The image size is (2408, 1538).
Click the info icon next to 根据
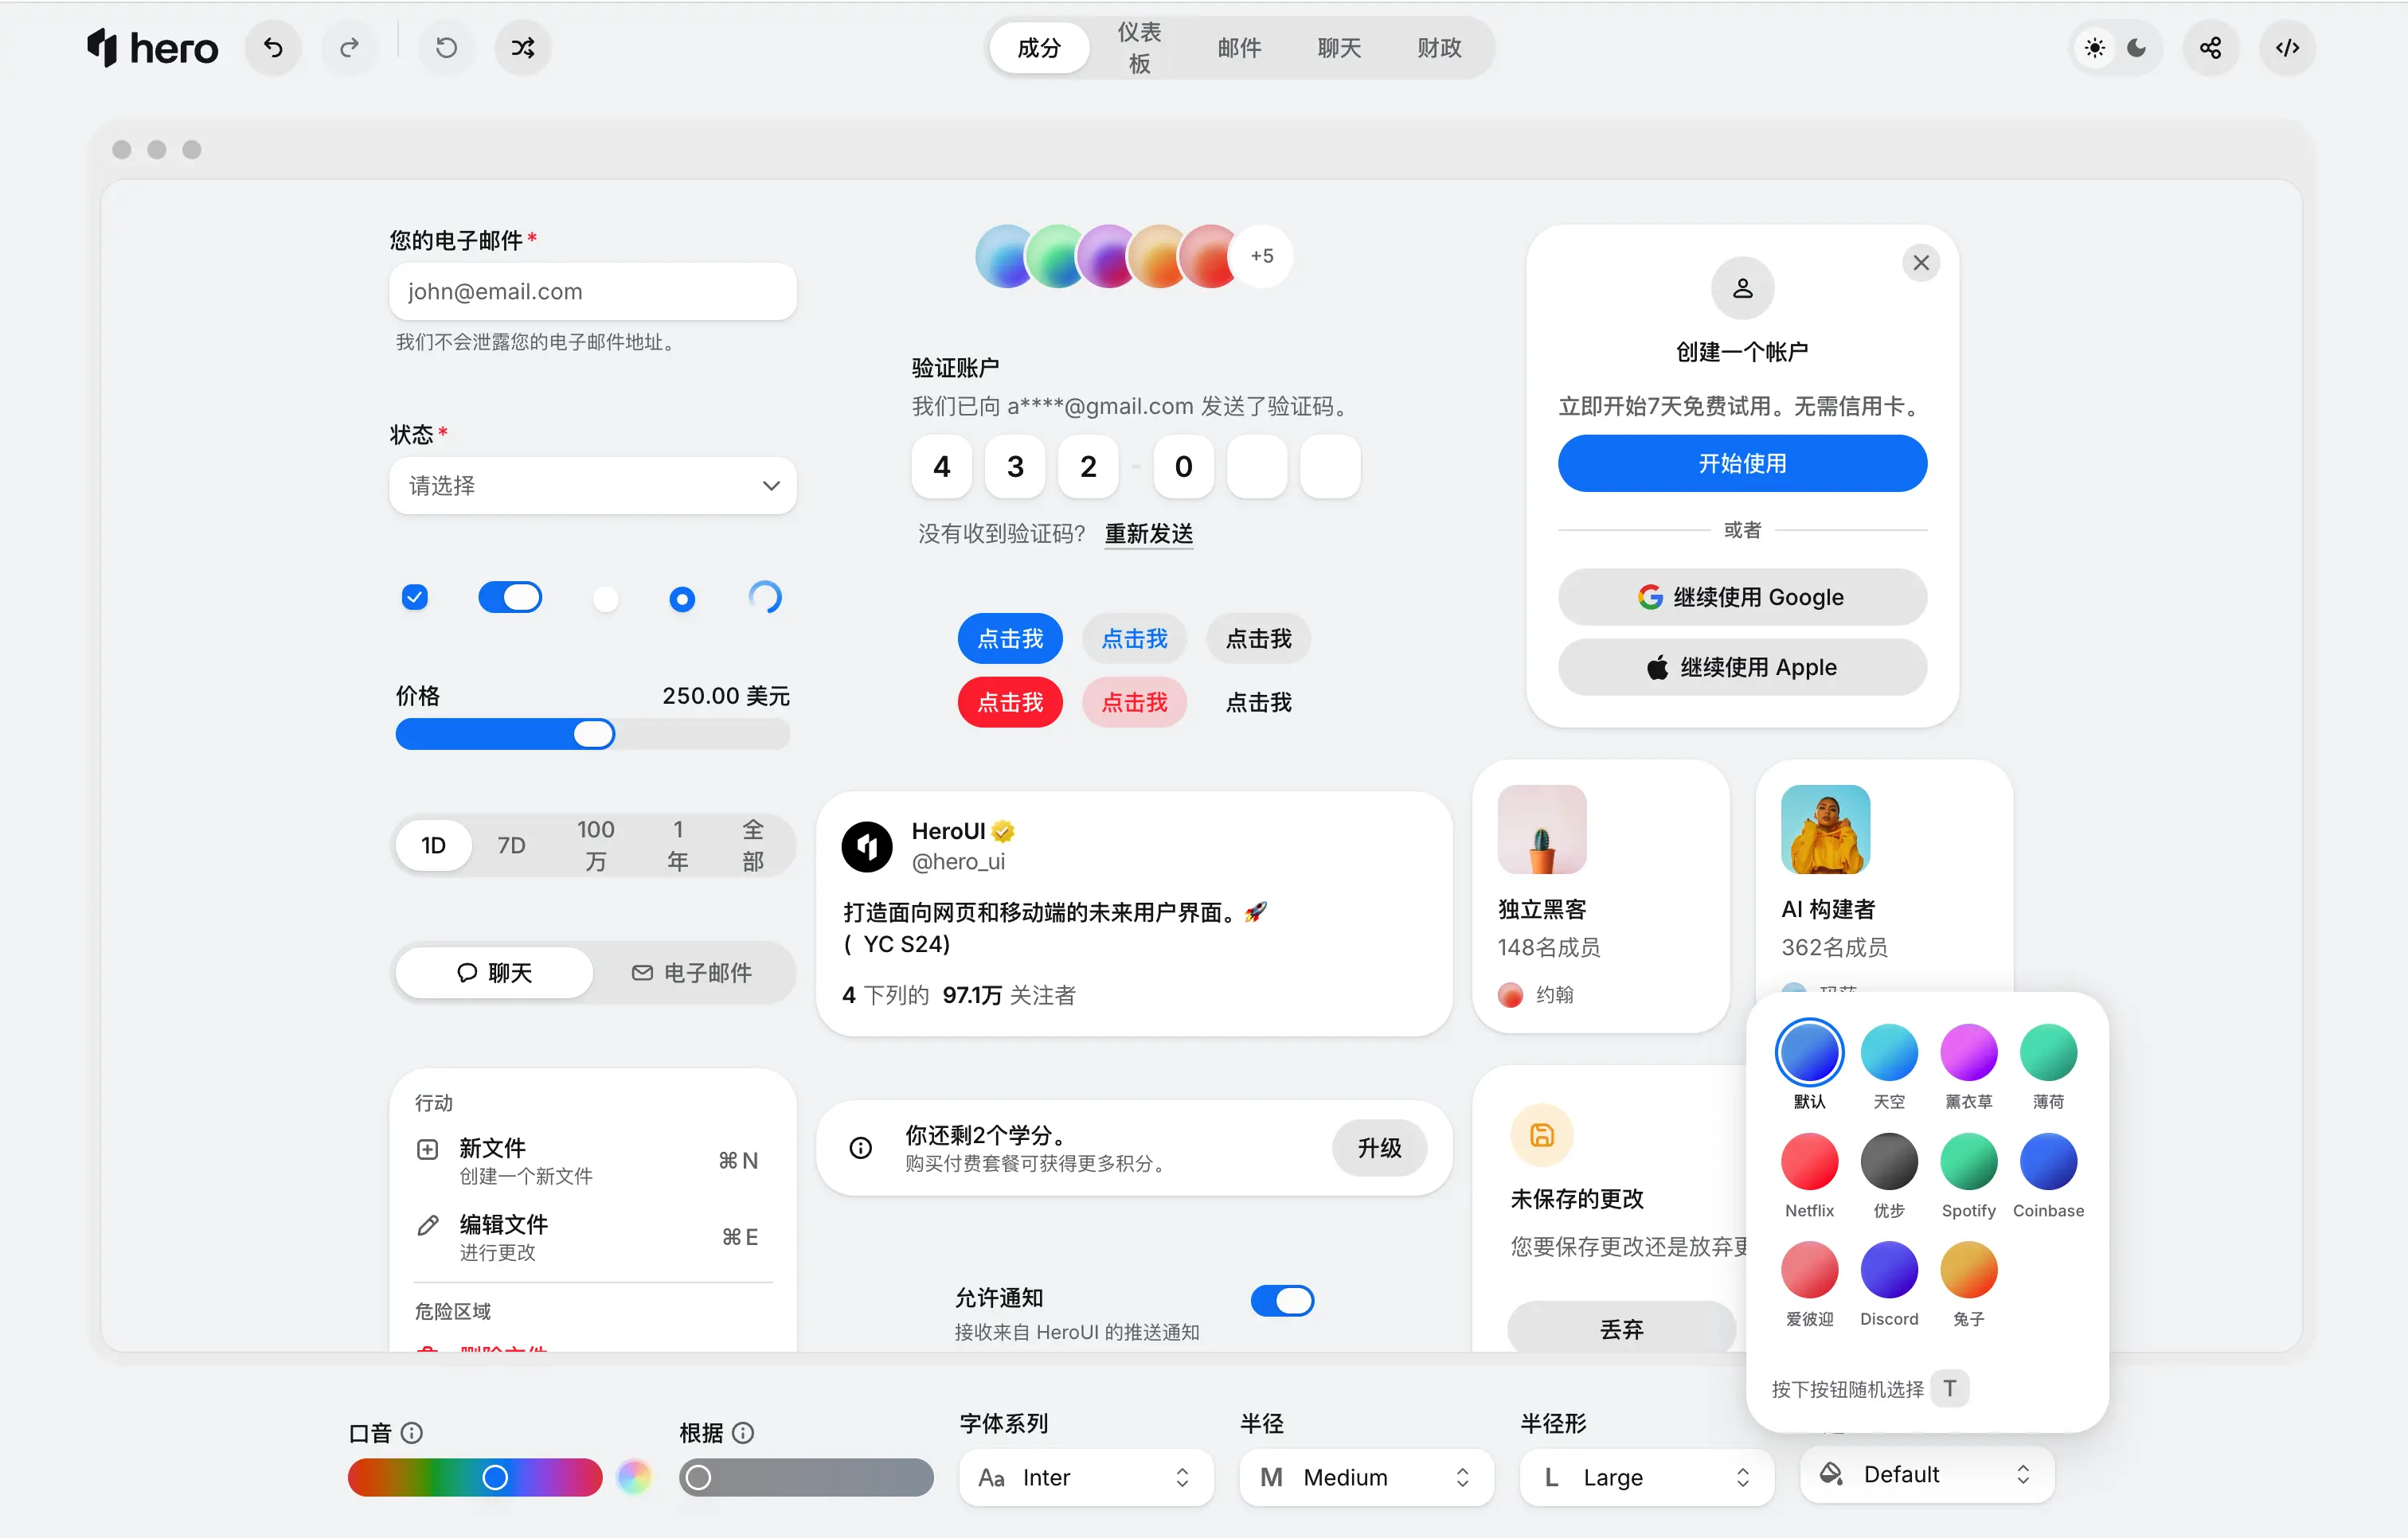[743, 1432]
